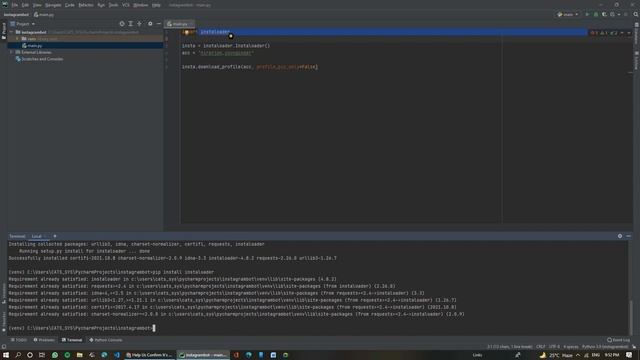
Task: Click the editor warning count indicator
Action: click(604, 33)
